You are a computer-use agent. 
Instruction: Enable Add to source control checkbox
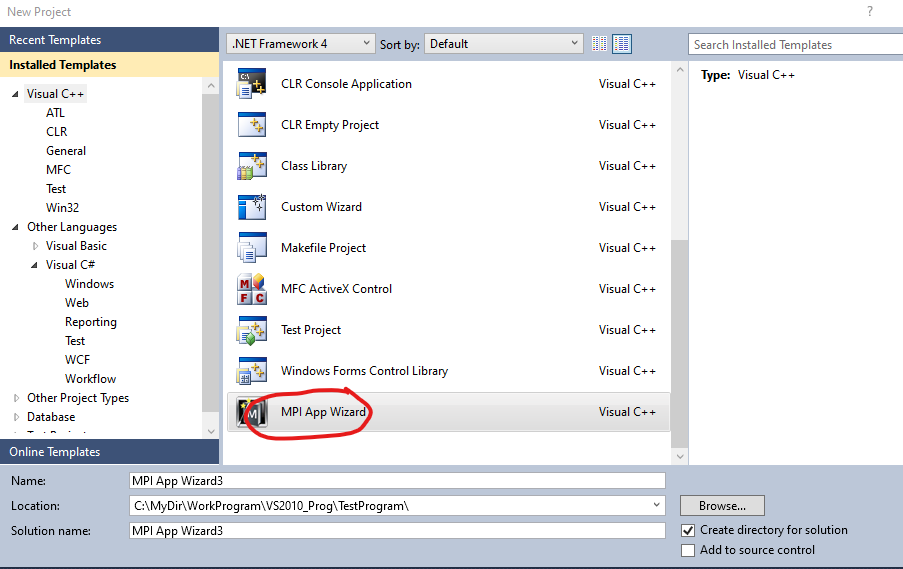coord(688,551)
